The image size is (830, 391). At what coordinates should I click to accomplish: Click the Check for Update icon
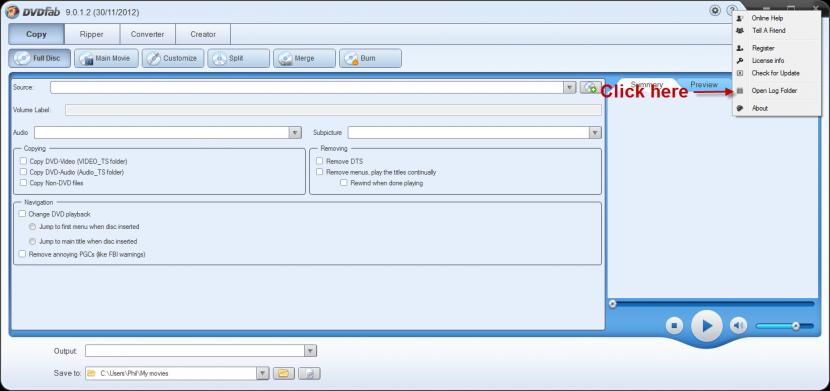740,73
